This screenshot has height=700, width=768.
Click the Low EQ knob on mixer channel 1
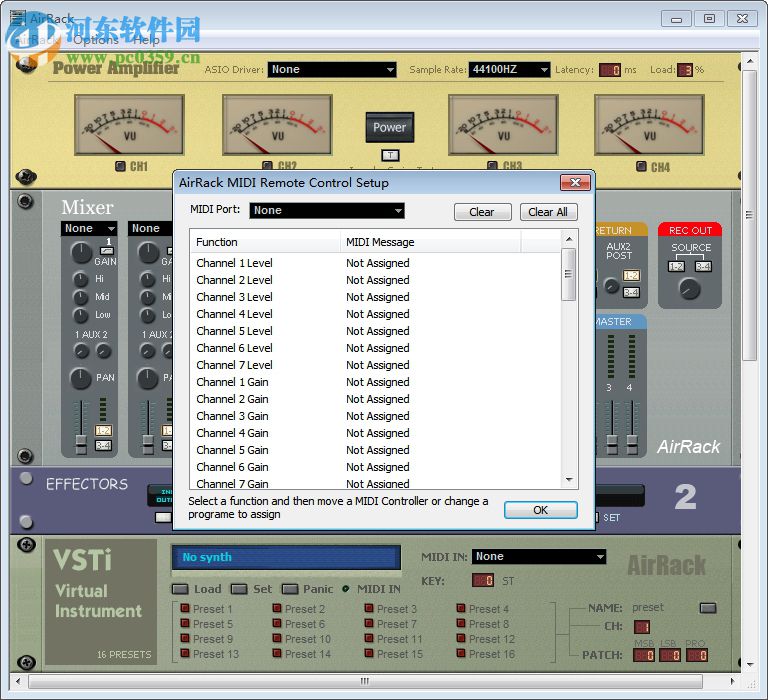click(80, 315)
